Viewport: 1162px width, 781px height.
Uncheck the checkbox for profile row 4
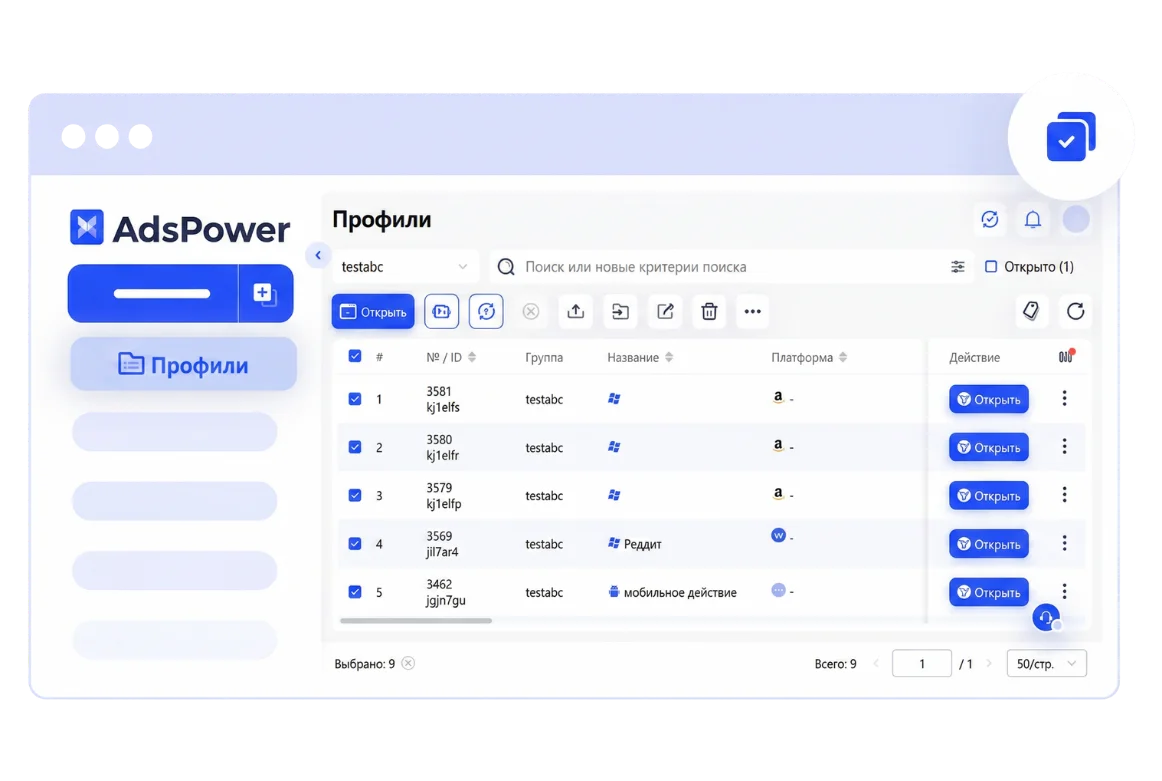355,544
